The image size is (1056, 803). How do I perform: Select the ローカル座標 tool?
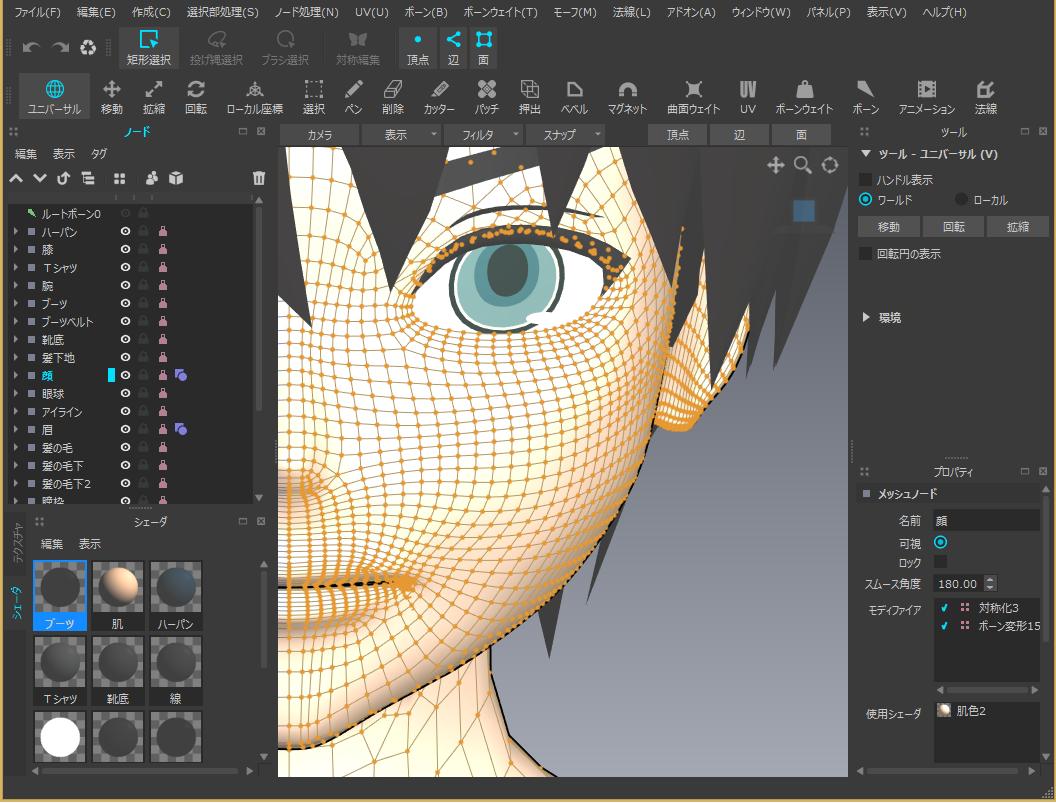pos(255,96)
